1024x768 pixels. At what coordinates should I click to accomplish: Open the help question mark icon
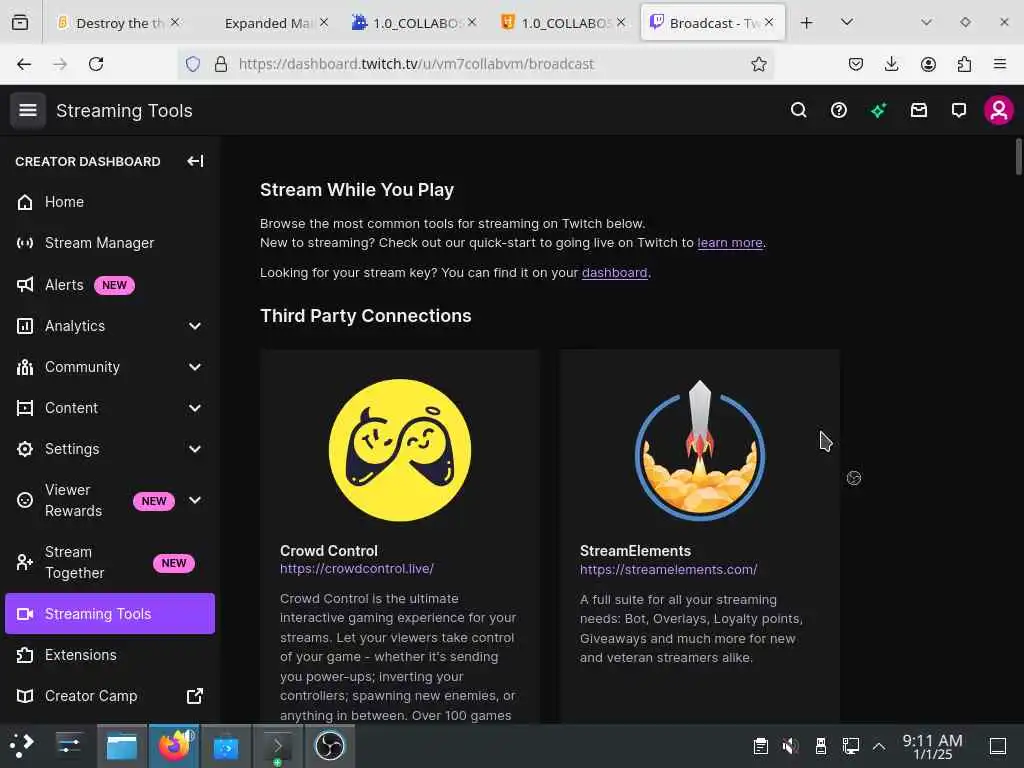pos(839,110)
